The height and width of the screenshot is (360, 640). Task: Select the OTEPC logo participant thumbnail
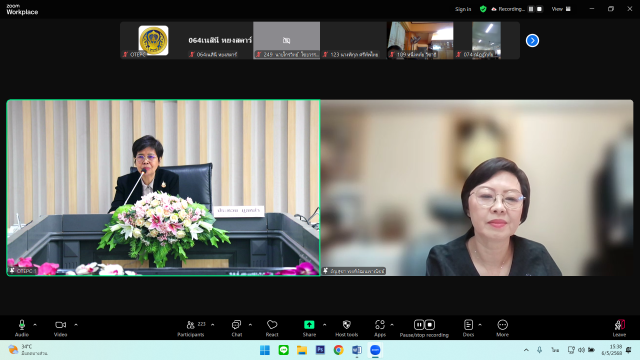coord(153,40)
